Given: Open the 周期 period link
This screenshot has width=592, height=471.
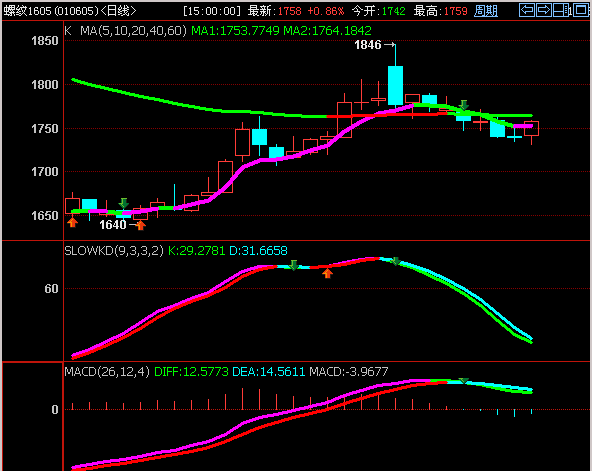Looking at the screenshot, I should (x=486, y=11).
